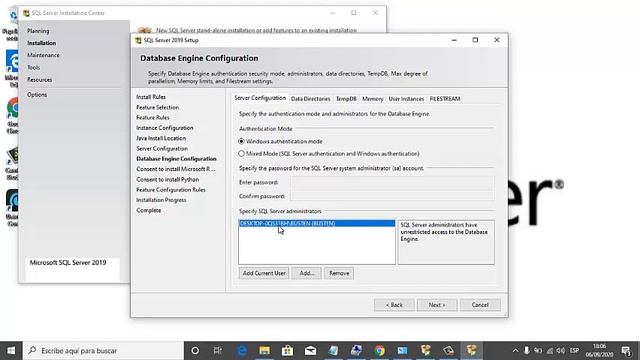Open the Windows Start menu

(11, 351)
